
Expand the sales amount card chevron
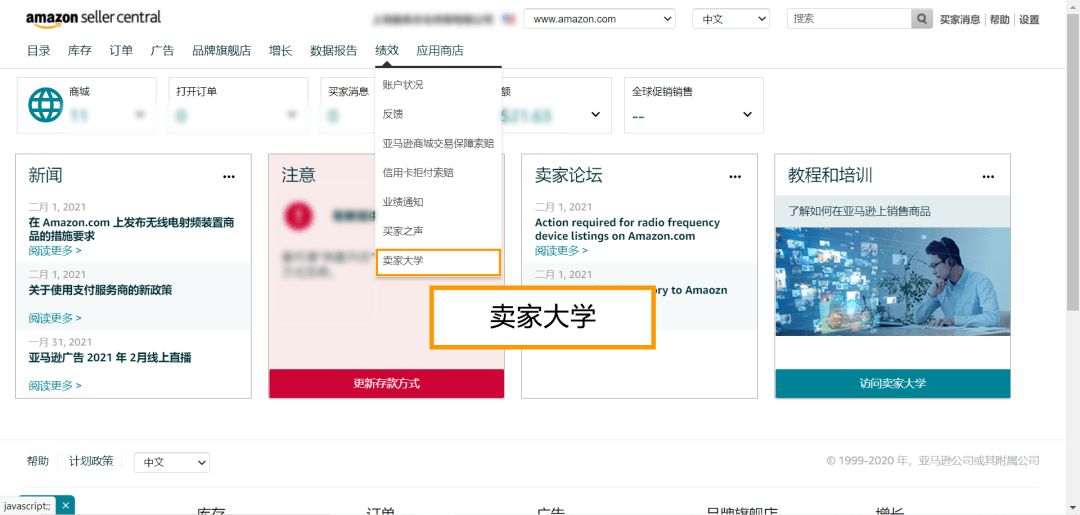point(595,114)
